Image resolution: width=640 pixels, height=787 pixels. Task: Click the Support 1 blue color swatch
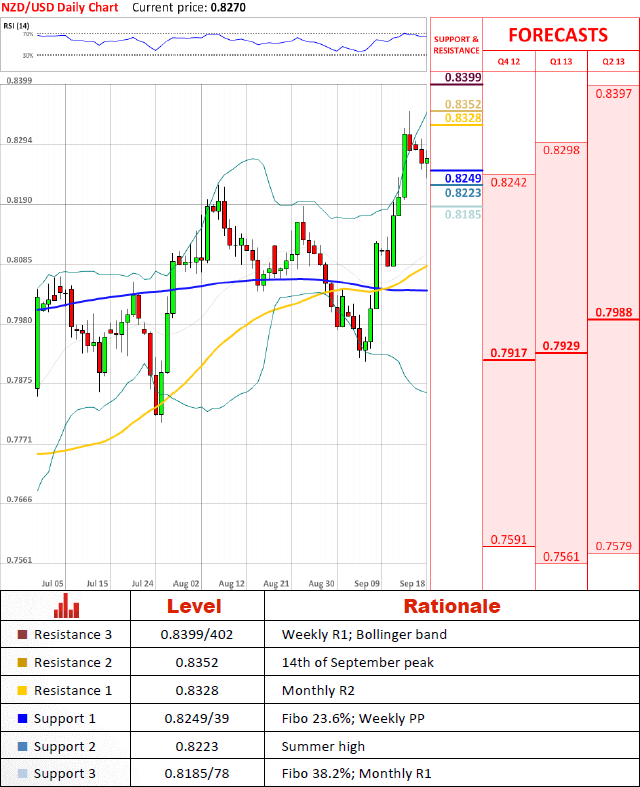tap(22, 718)
